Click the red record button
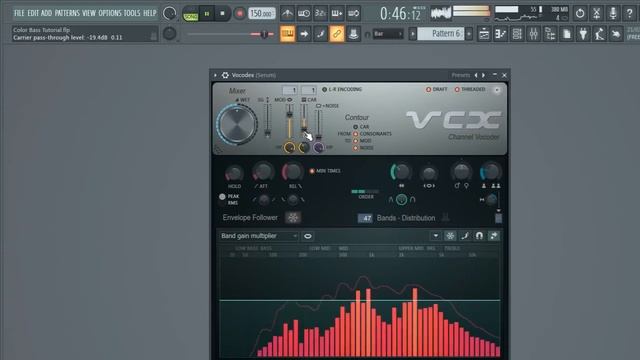This screenshot has width=640, height=360. pos(240,13)
